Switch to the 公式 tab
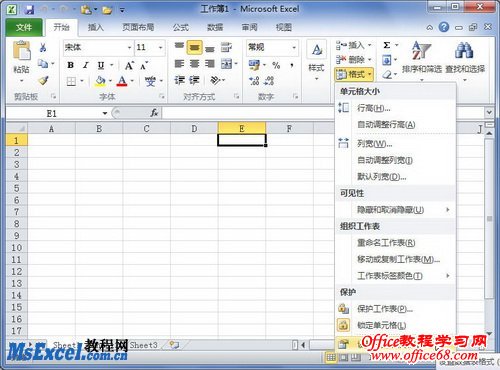Viewport: 500px width, 370px height. click(181, 27)
